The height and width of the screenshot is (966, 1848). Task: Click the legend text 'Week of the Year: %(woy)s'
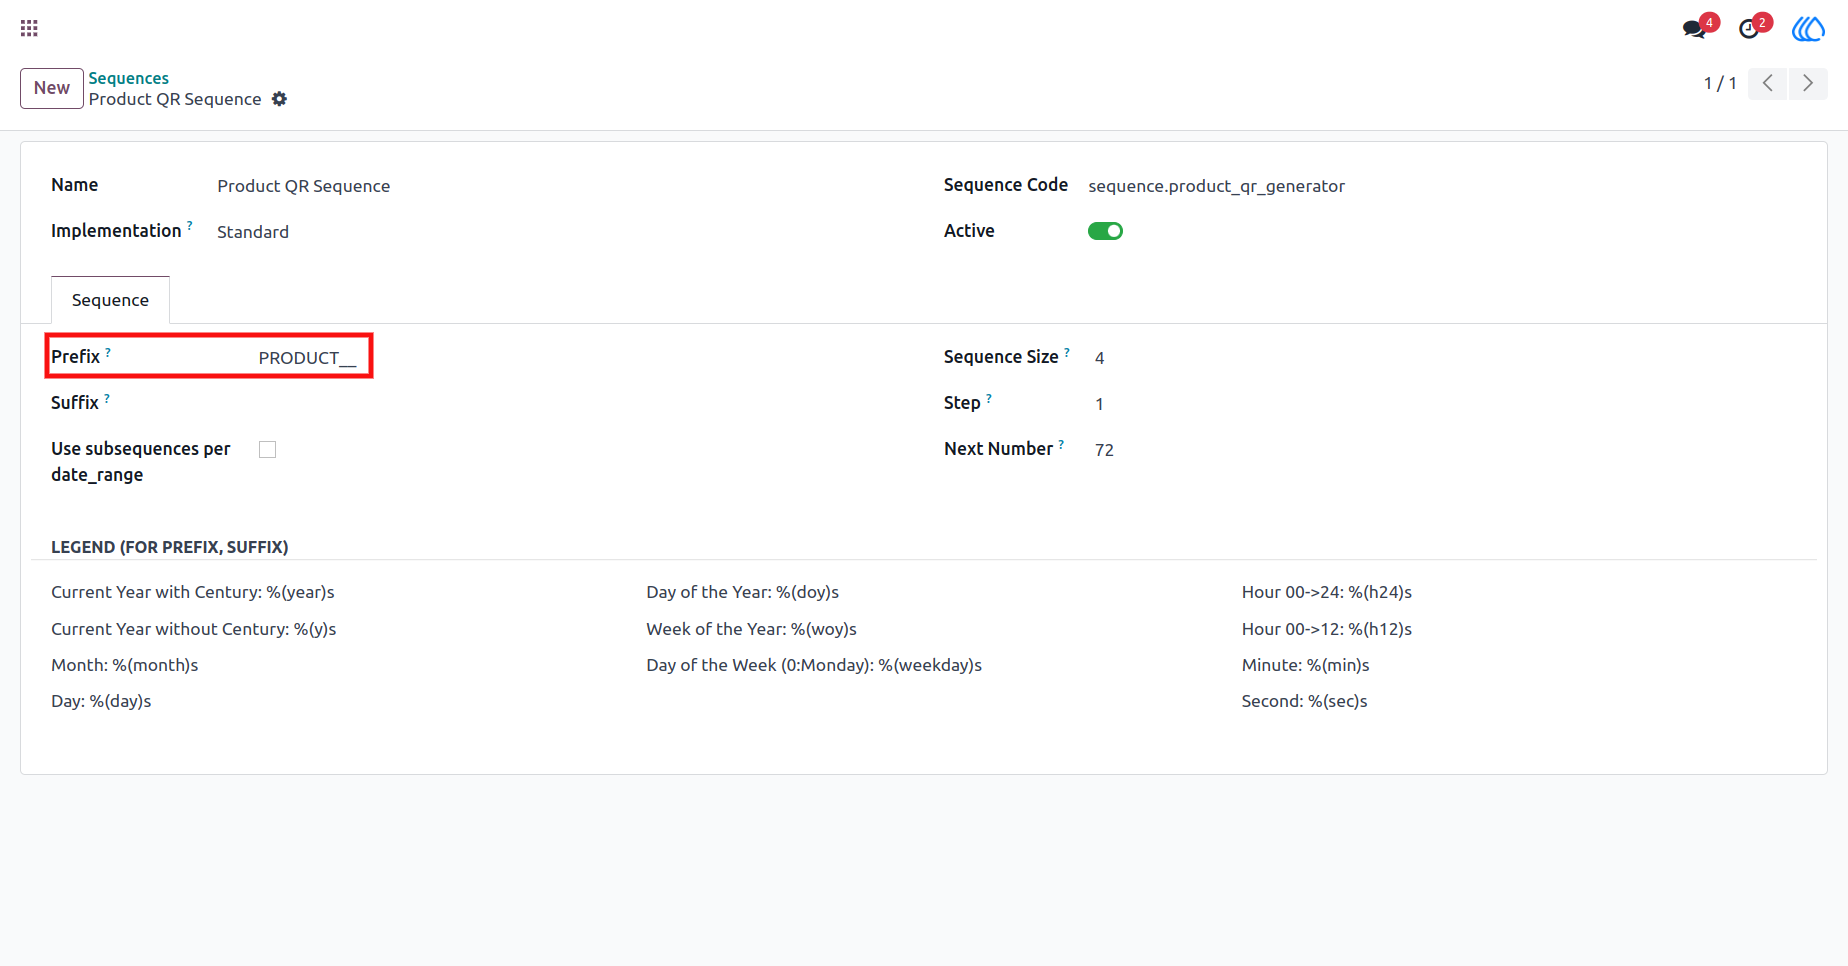pos(752,629)
